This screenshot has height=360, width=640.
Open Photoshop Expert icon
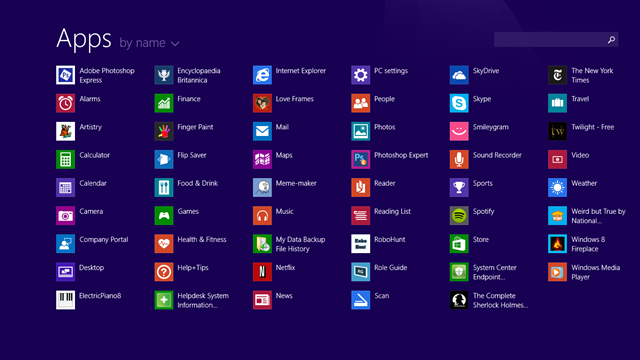tap(360, 160)
